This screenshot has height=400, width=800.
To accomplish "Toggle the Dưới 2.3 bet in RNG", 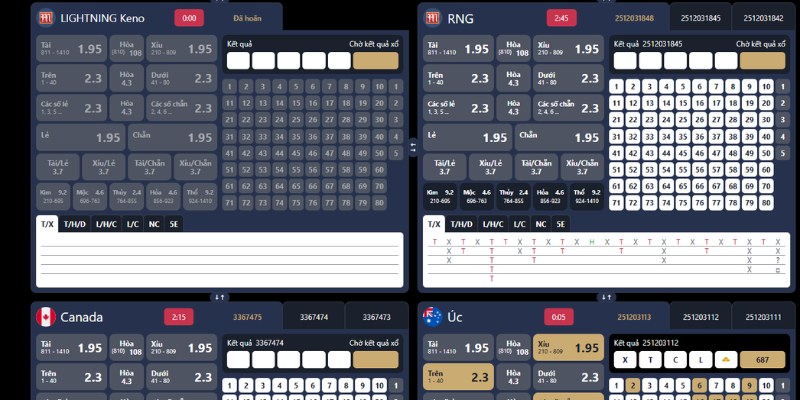I will click(568, 78).
